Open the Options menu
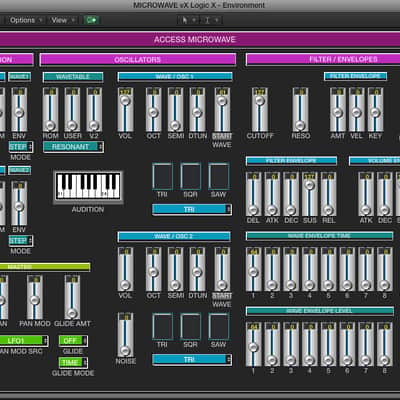The height and width of the screenshot is (400, 400). (x=26, y=20)
